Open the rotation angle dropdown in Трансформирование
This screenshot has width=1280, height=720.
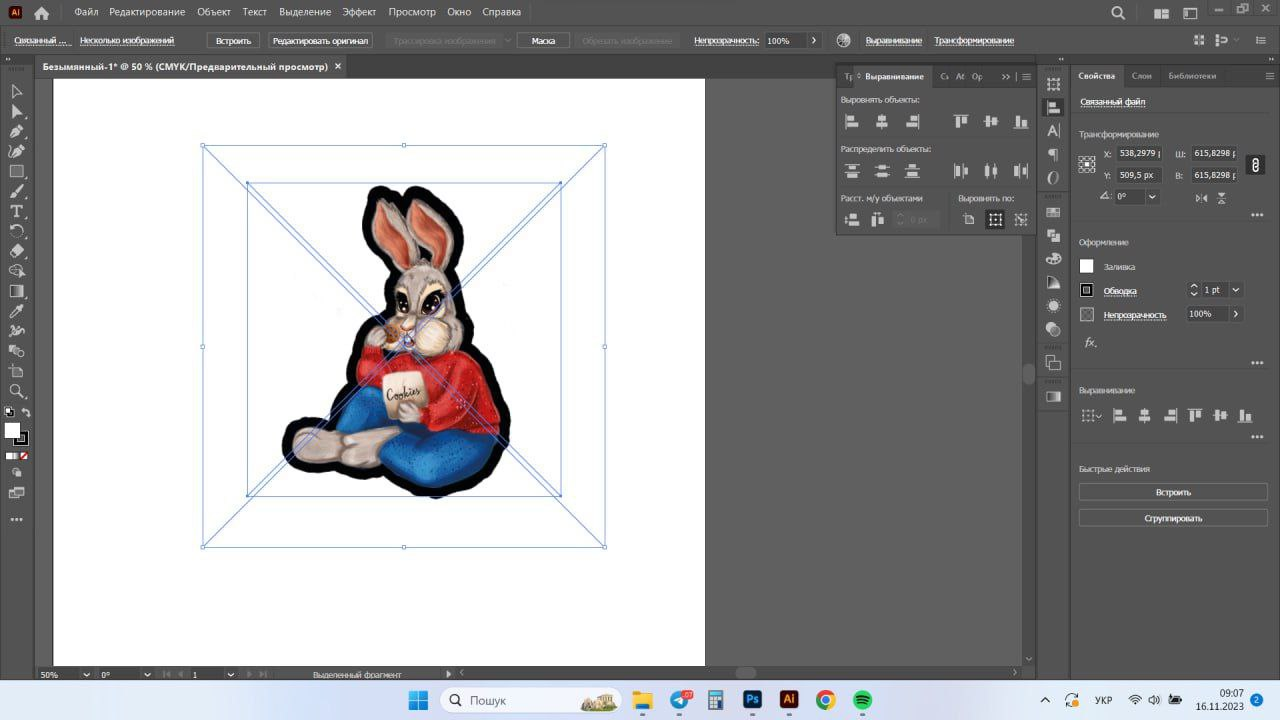coord(1152,197)
